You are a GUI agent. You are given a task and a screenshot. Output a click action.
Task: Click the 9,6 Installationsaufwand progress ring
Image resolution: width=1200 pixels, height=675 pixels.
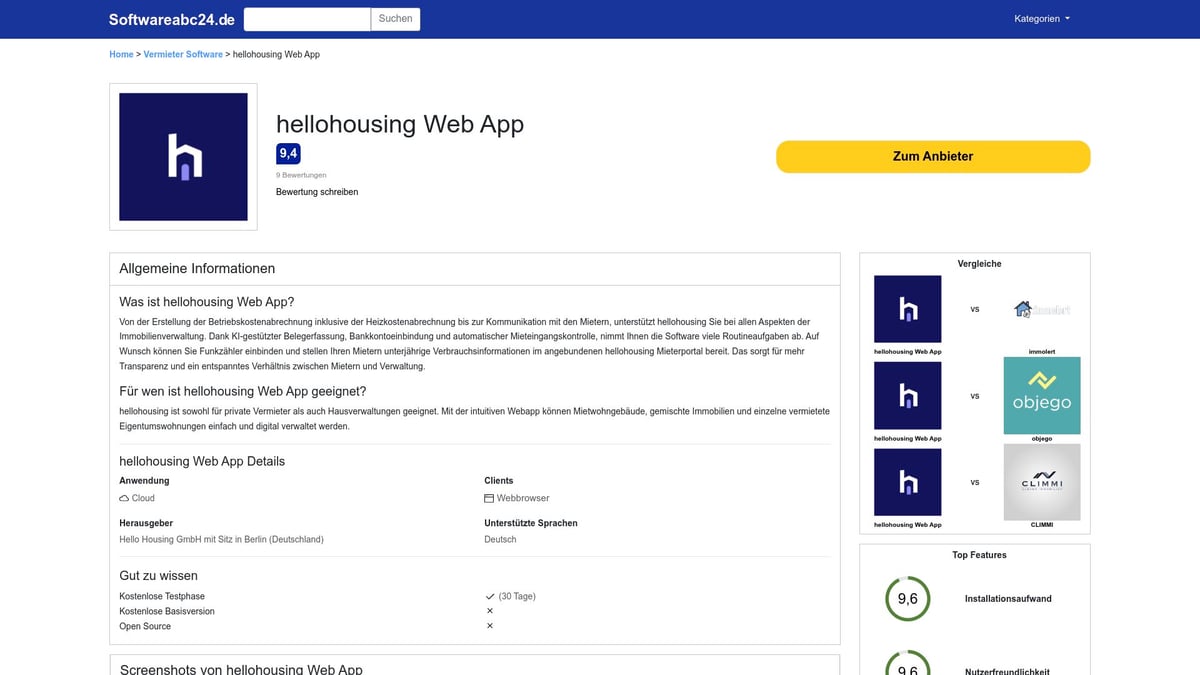tap(906, 598)
